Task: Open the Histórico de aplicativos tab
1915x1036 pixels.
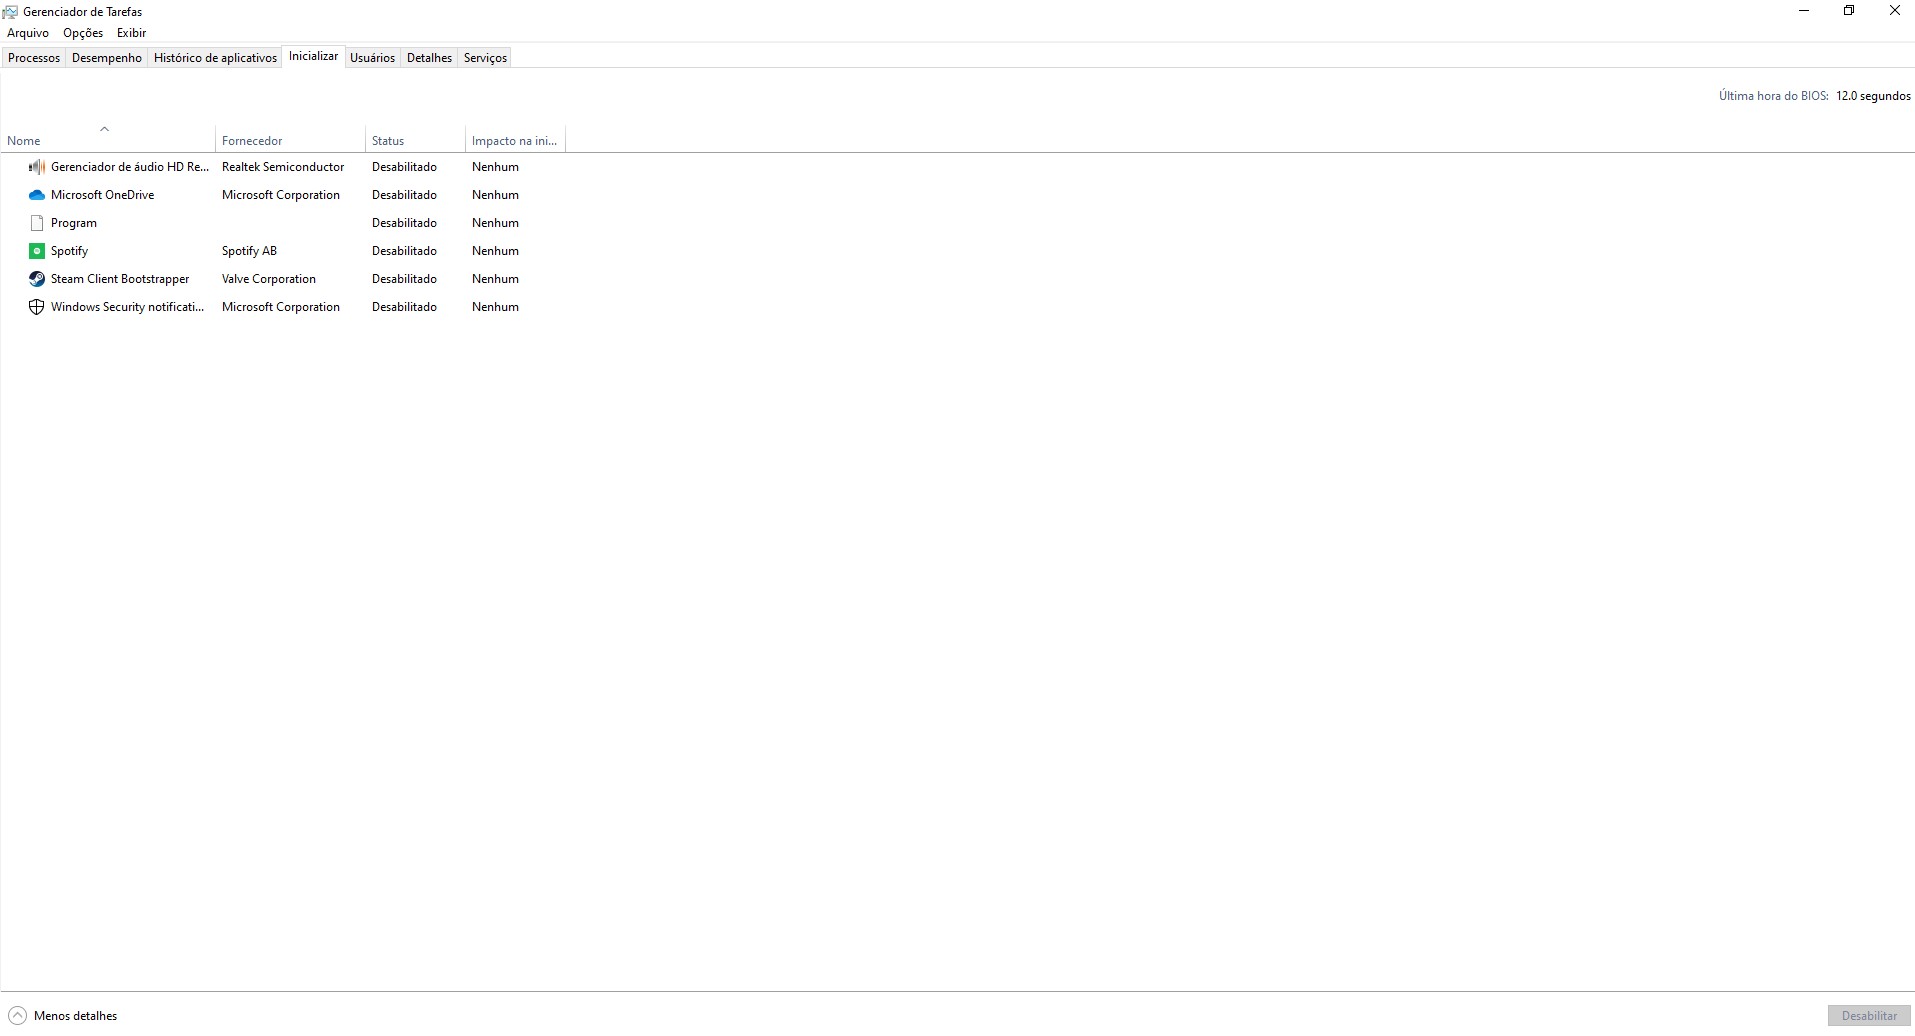Action: click(215, 58)
